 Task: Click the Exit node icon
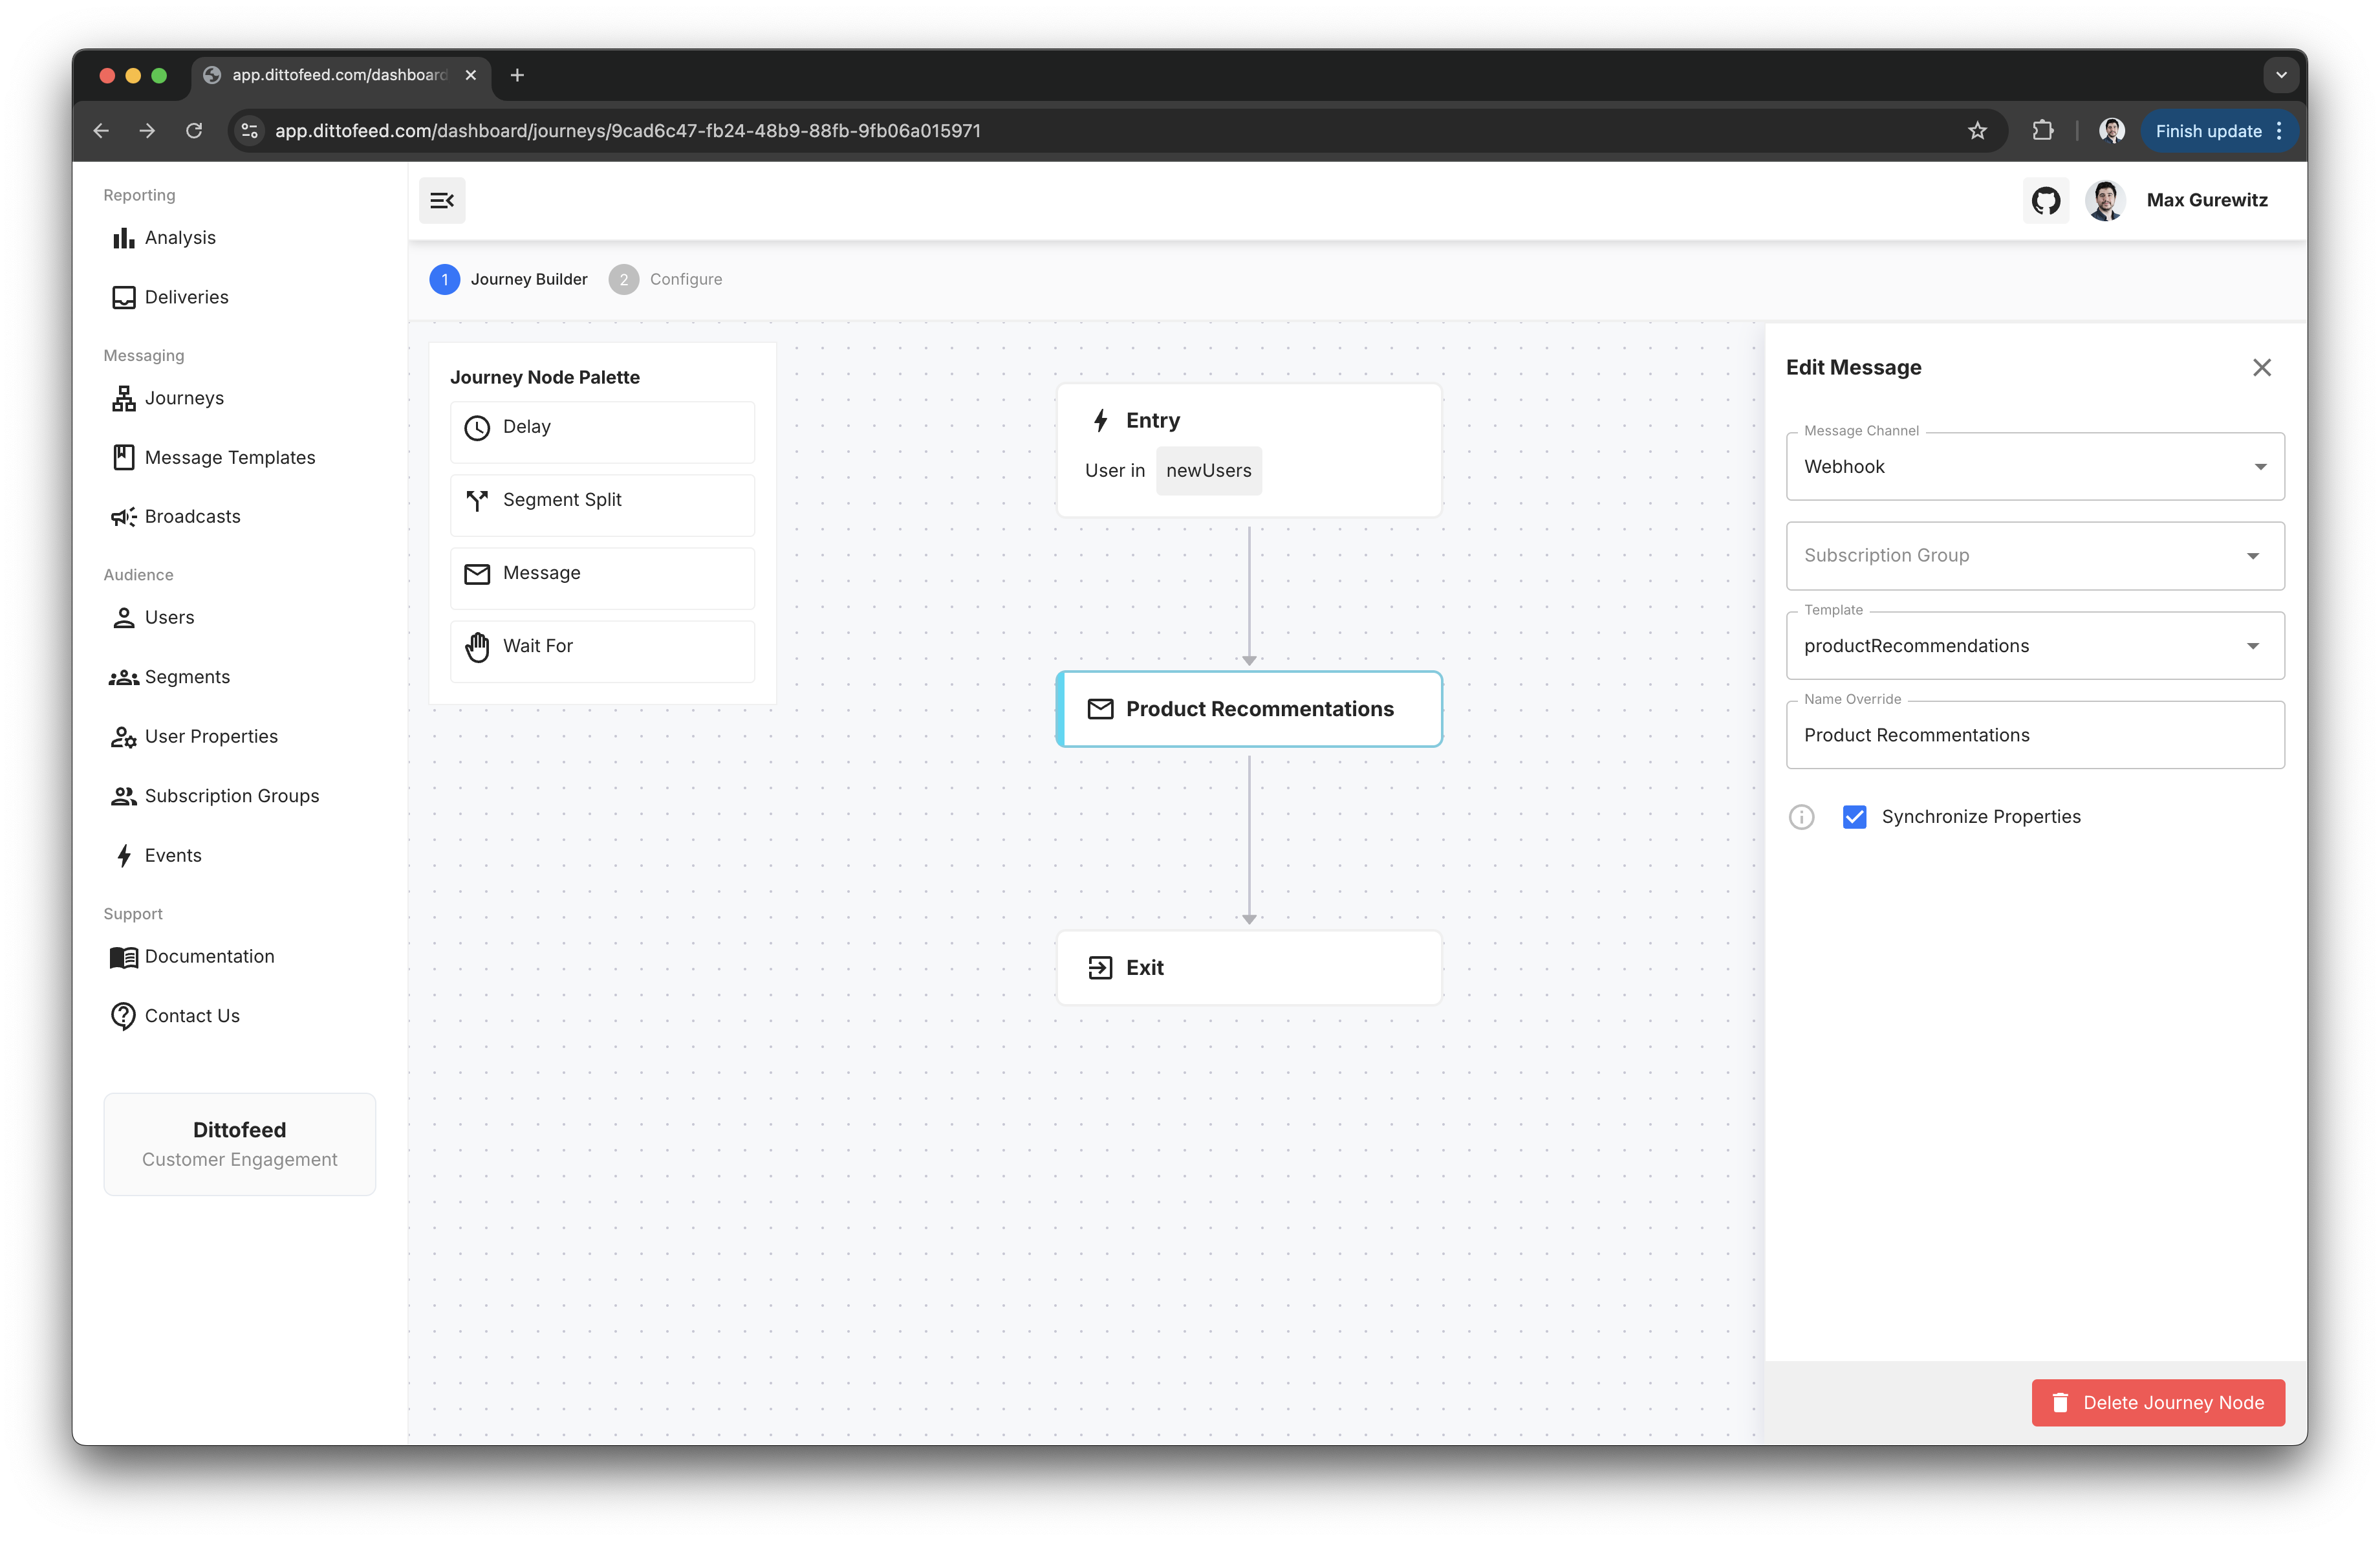[1100, 968]
